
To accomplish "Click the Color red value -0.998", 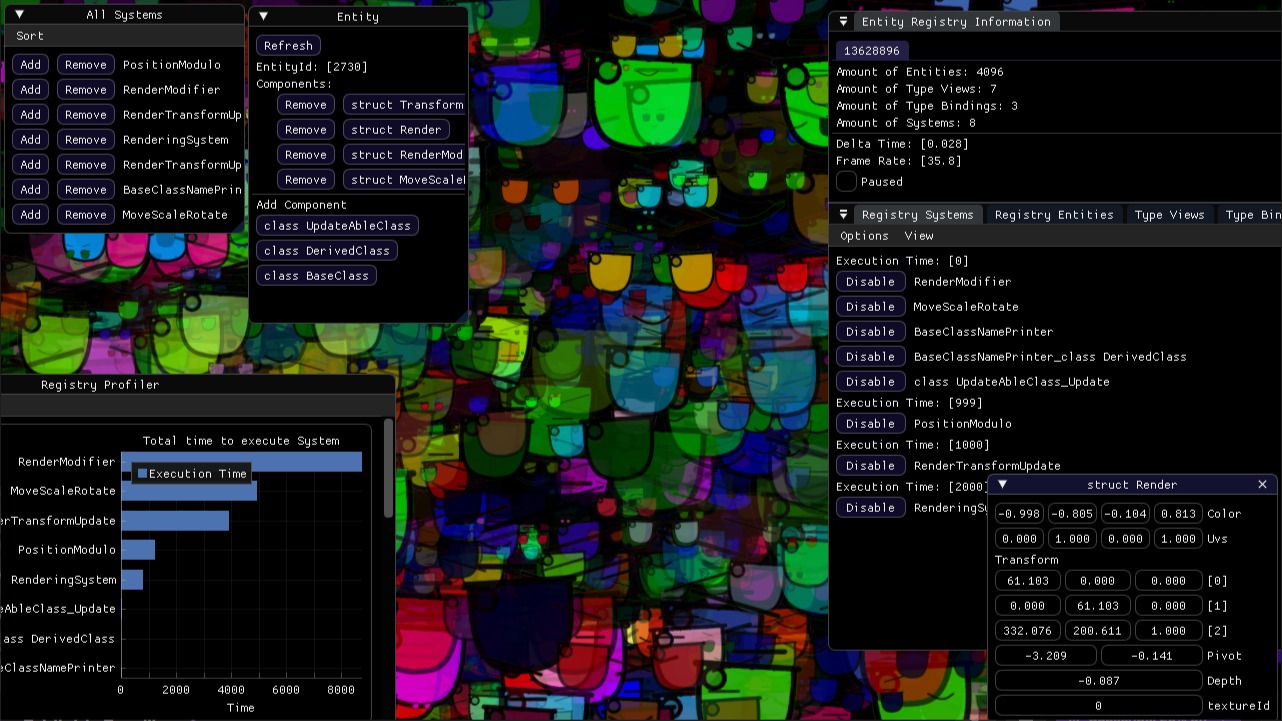I will click(1020, 513).
